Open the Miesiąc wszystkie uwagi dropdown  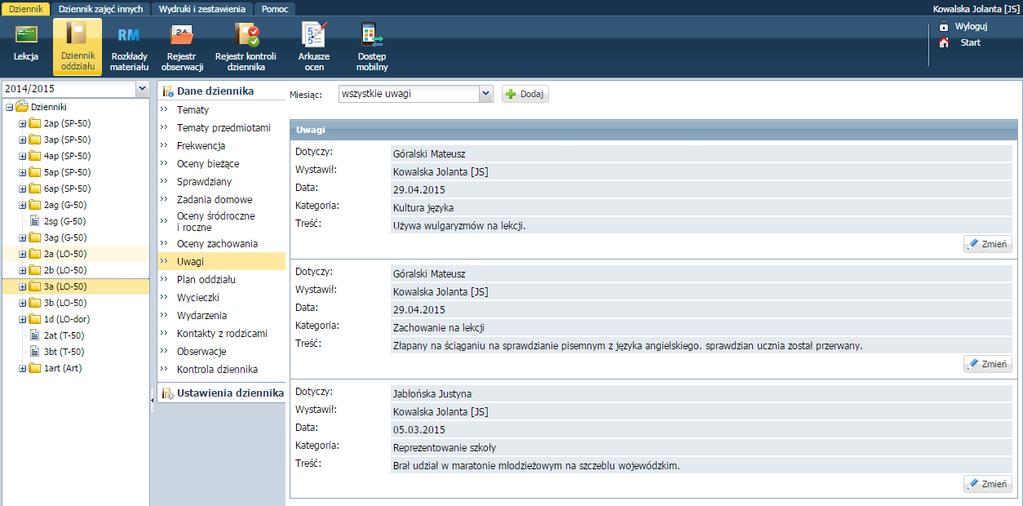click(485, 94)
